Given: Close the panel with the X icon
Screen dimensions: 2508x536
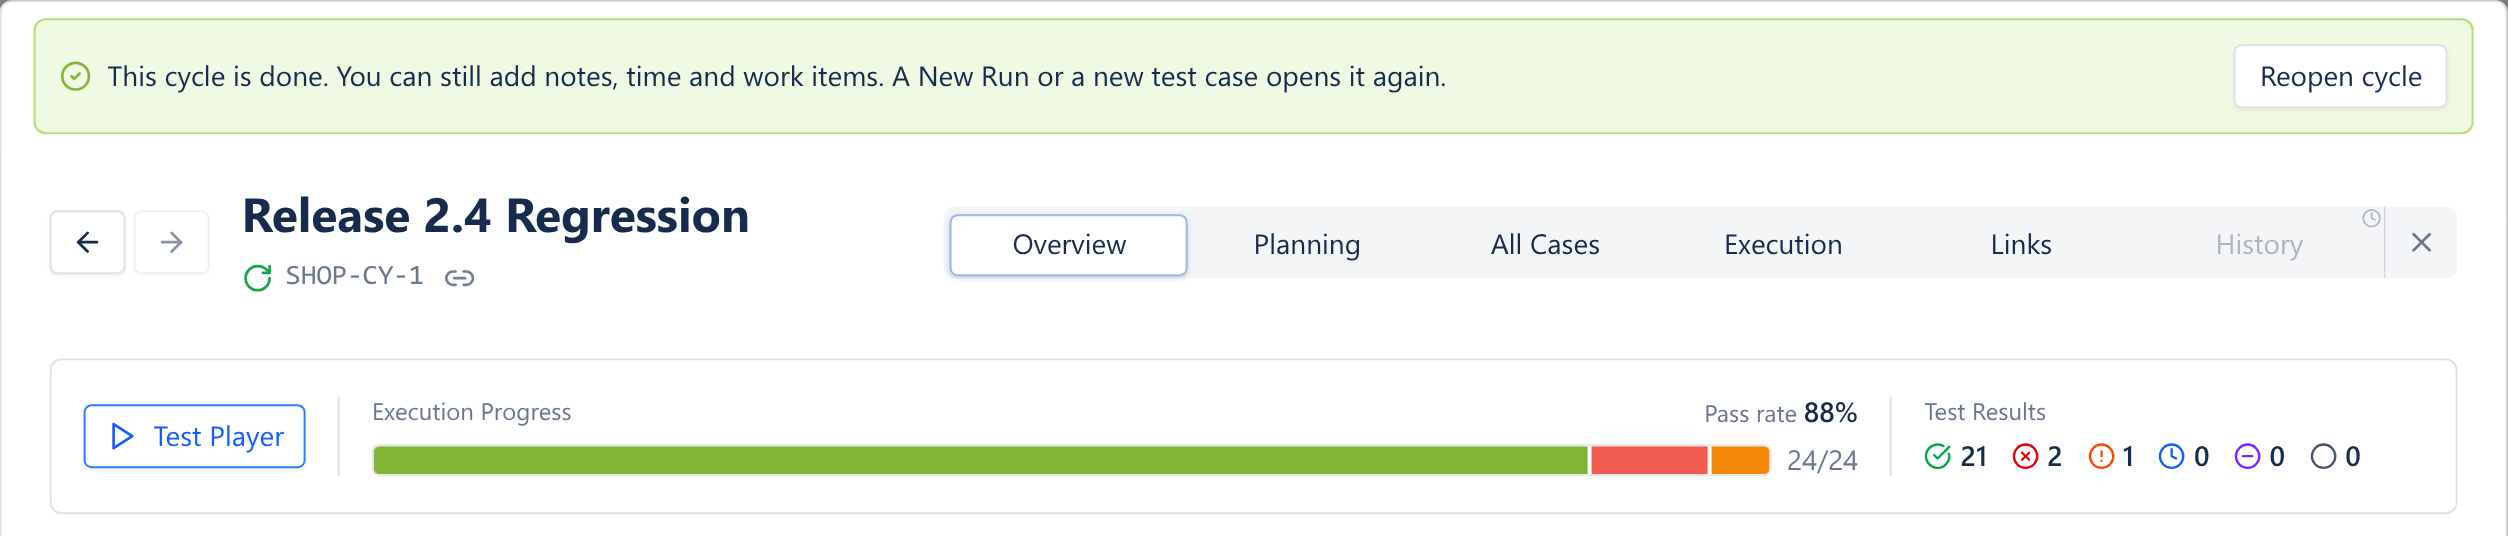Looking at the screenshot, I should (x=2421, y=242).
